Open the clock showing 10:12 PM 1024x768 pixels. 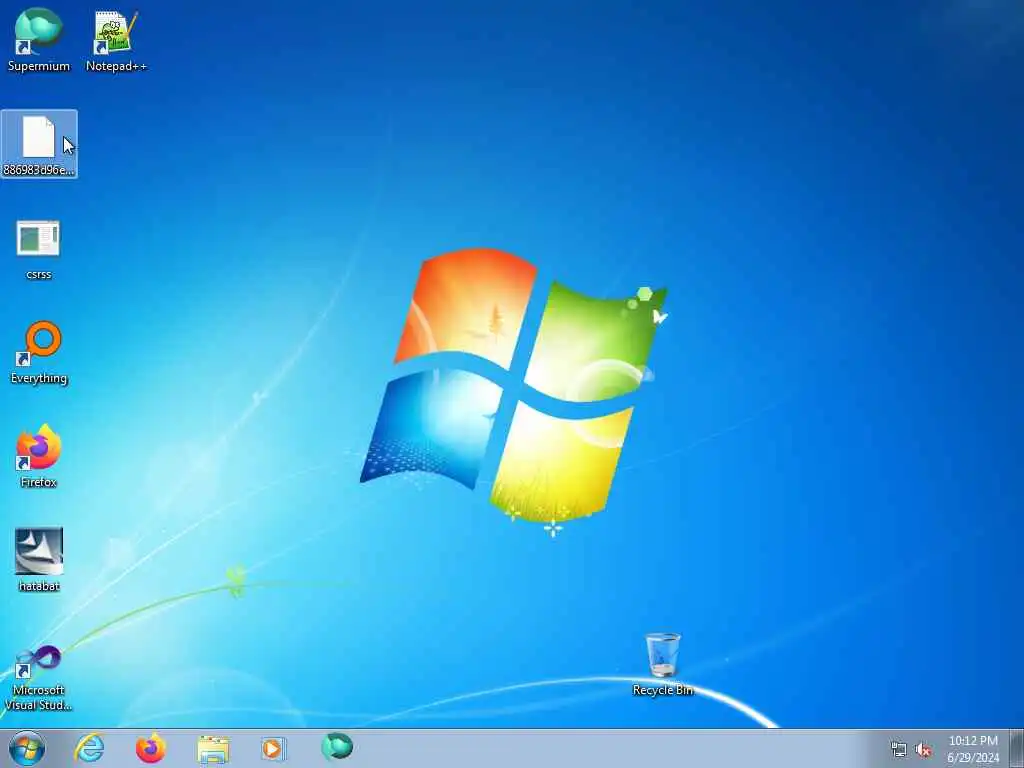(x=973, y=749)
